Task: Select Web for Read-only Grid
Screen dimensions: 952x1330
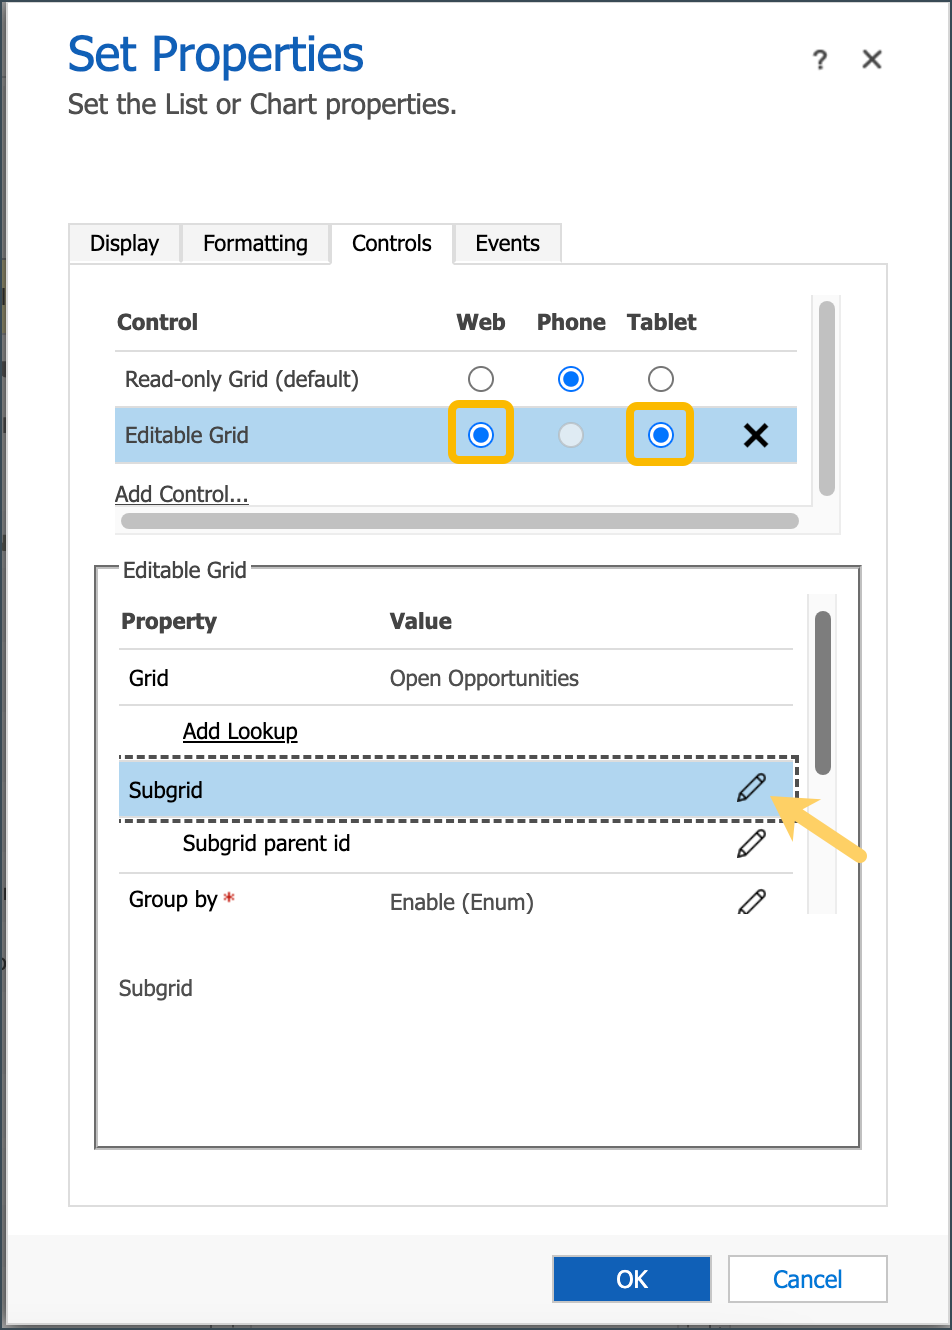Action: (x=481, y=379)
